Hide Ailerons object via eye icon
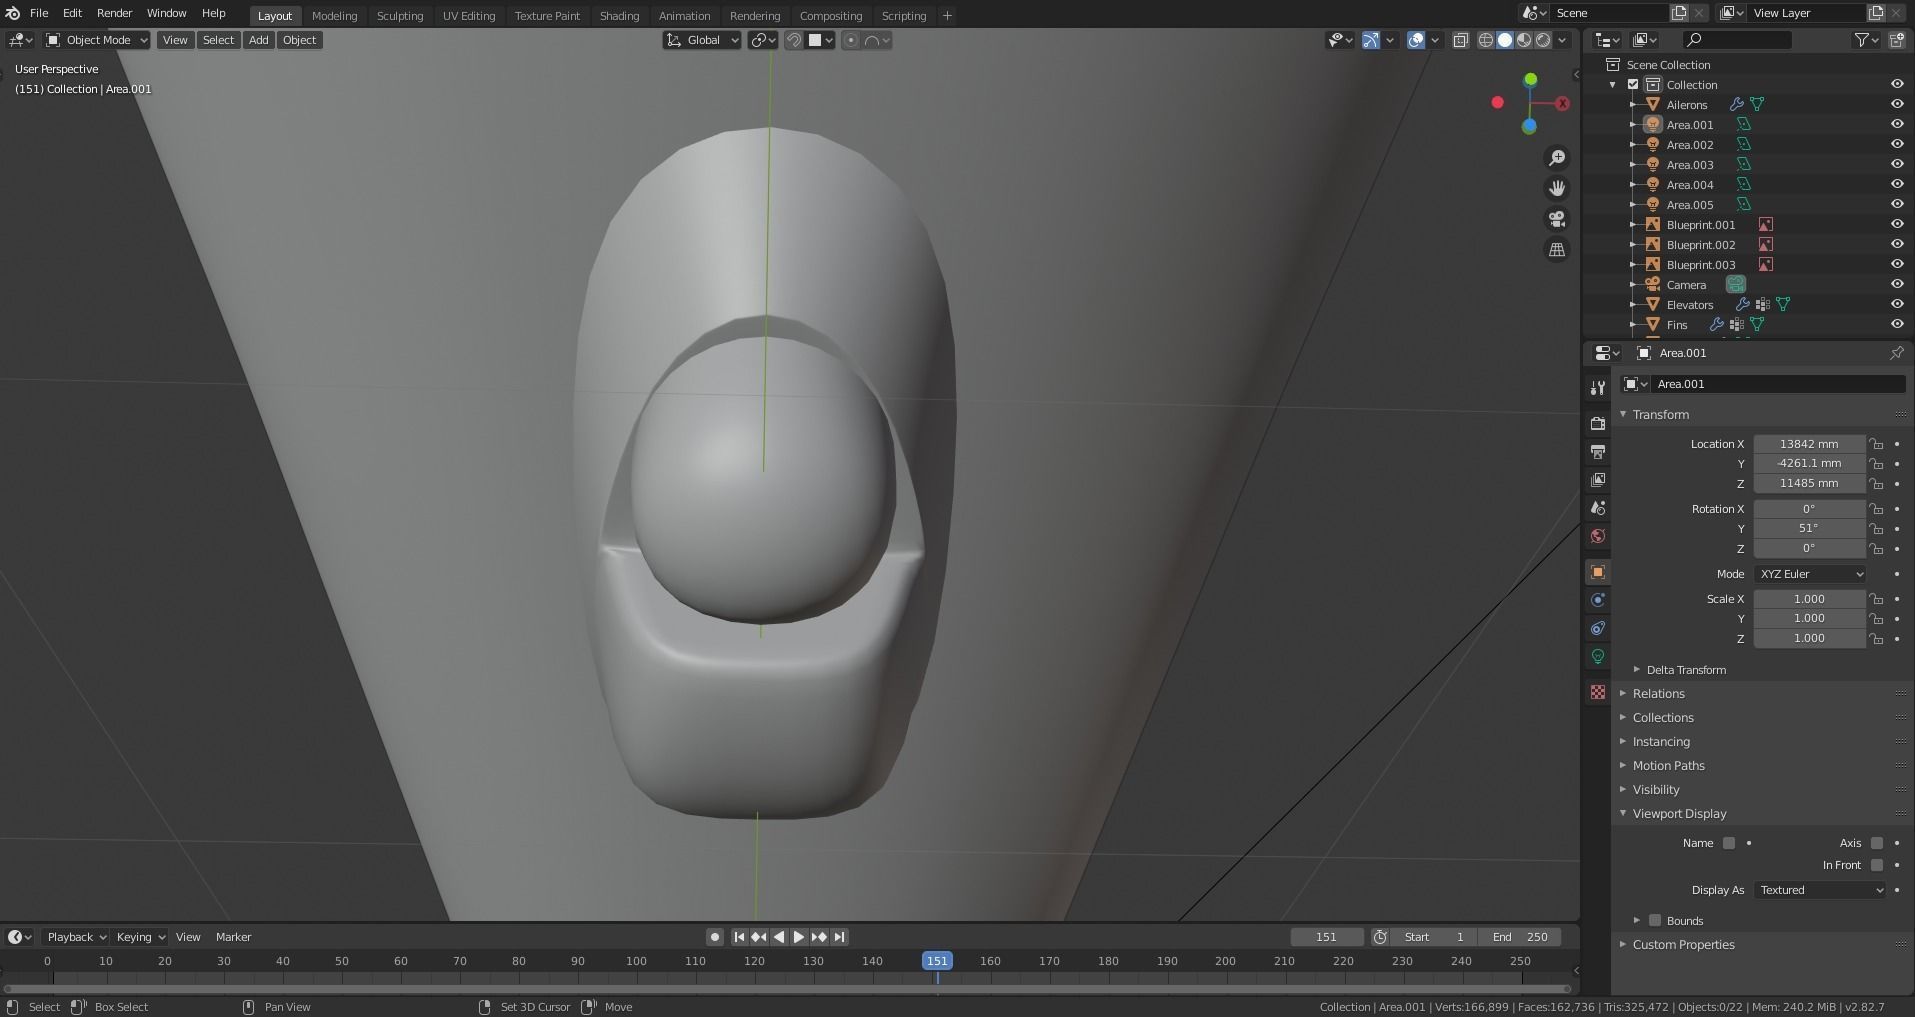This screenshot has width=1915, height=1017. pyautogui.click(x=1896, y=104)
